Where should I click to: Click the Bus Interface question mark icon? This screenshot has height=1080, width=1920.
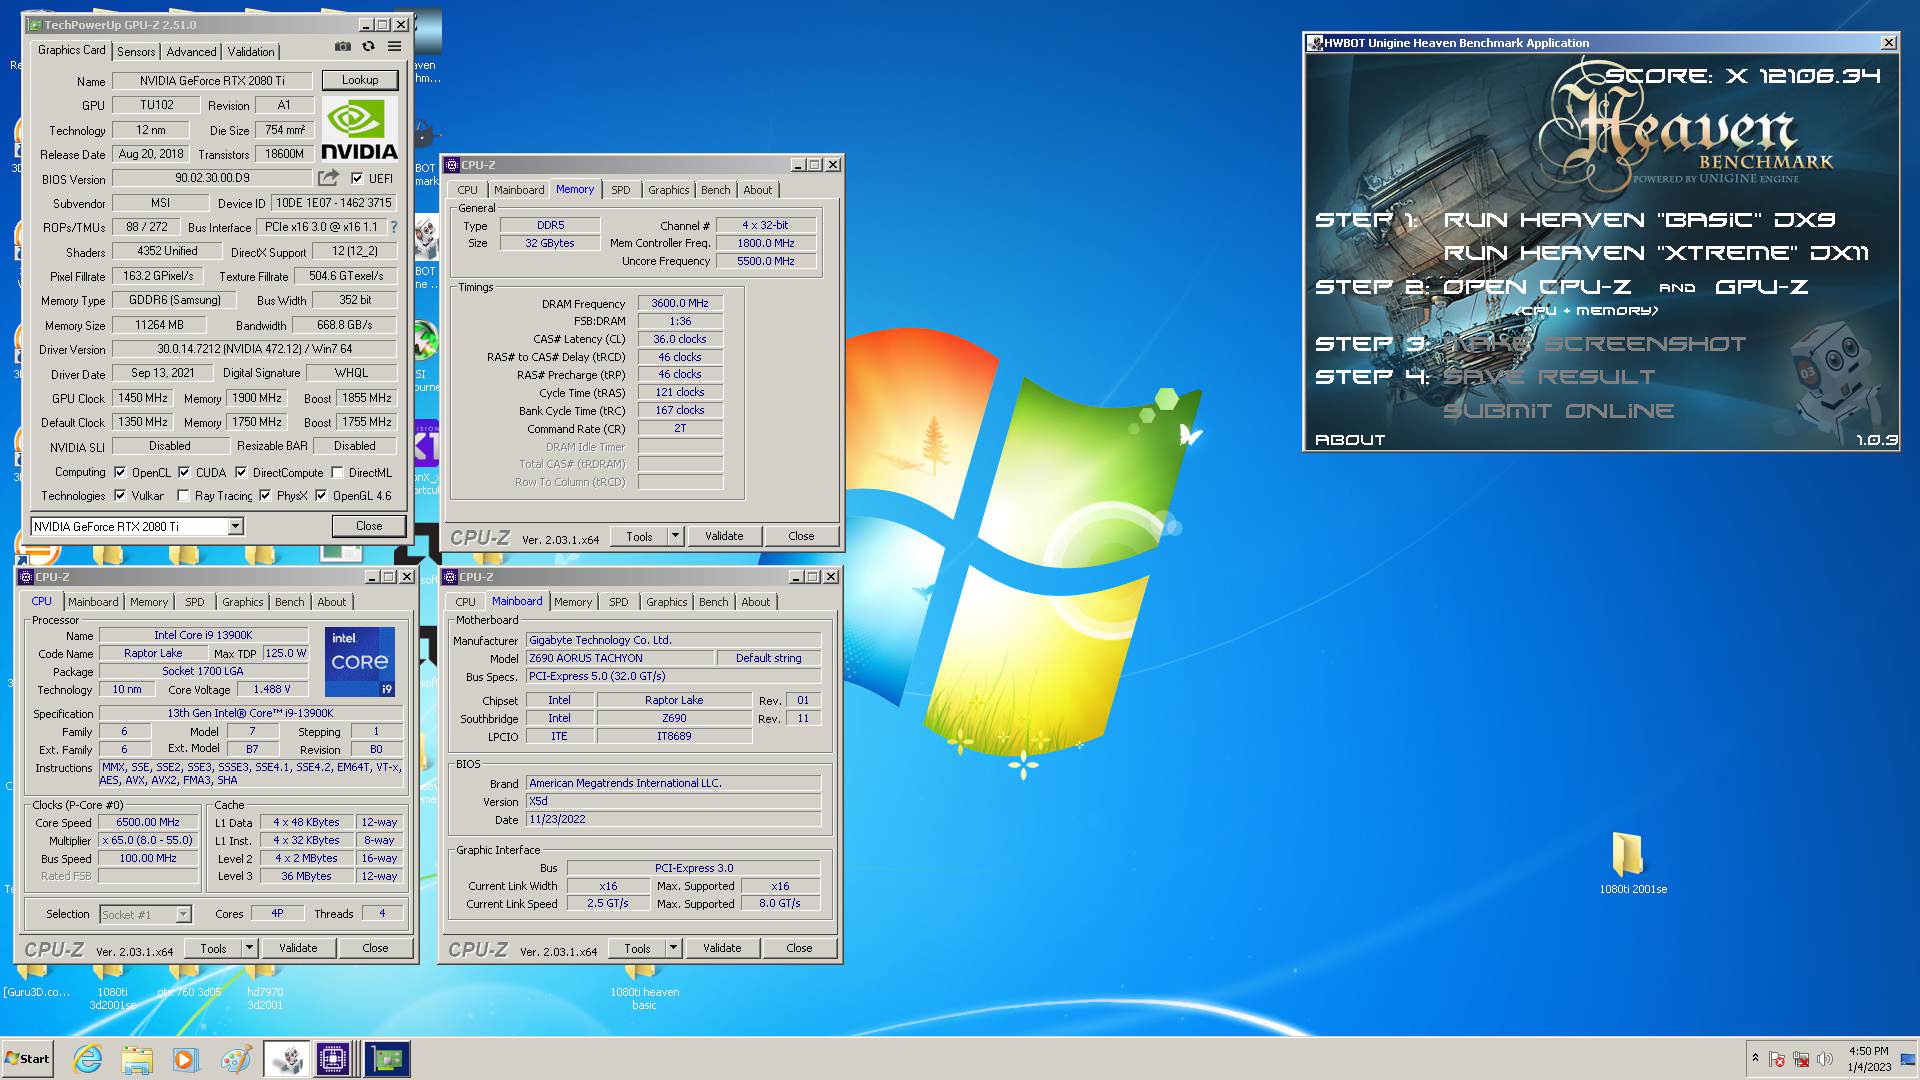click(x=394, y=227)
